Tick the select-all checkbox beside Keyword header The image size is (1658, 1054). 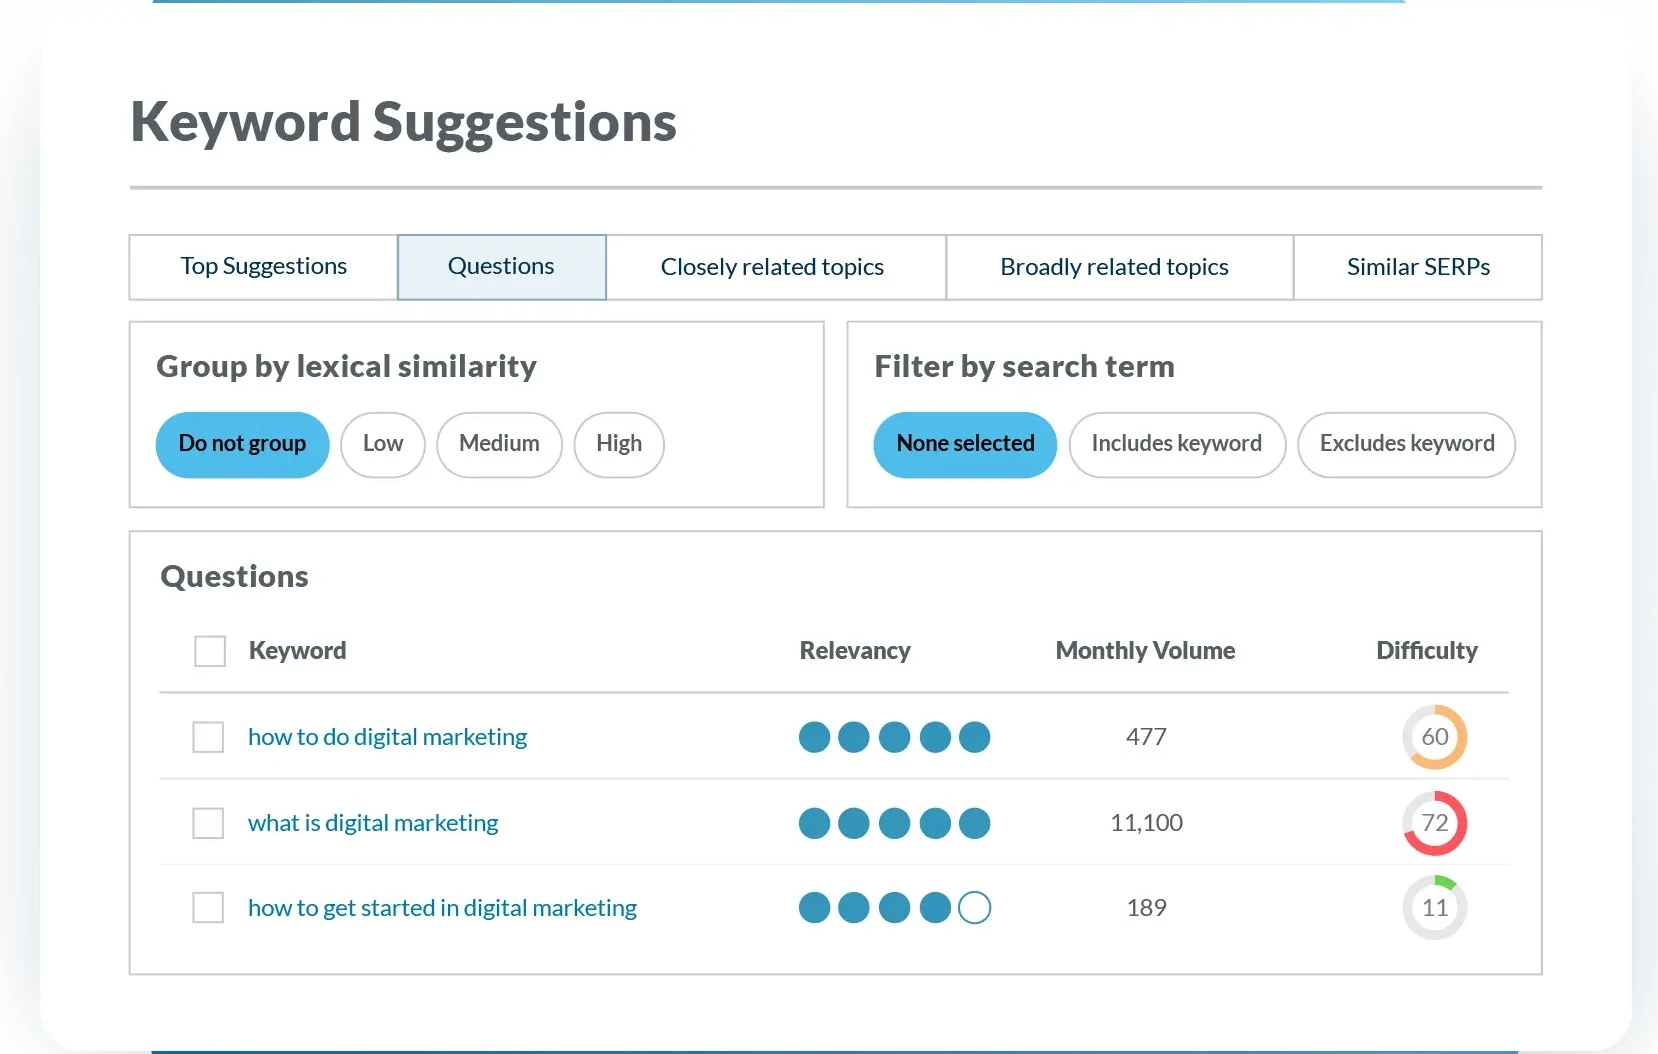pyautogui.click(x=210, y=651)
